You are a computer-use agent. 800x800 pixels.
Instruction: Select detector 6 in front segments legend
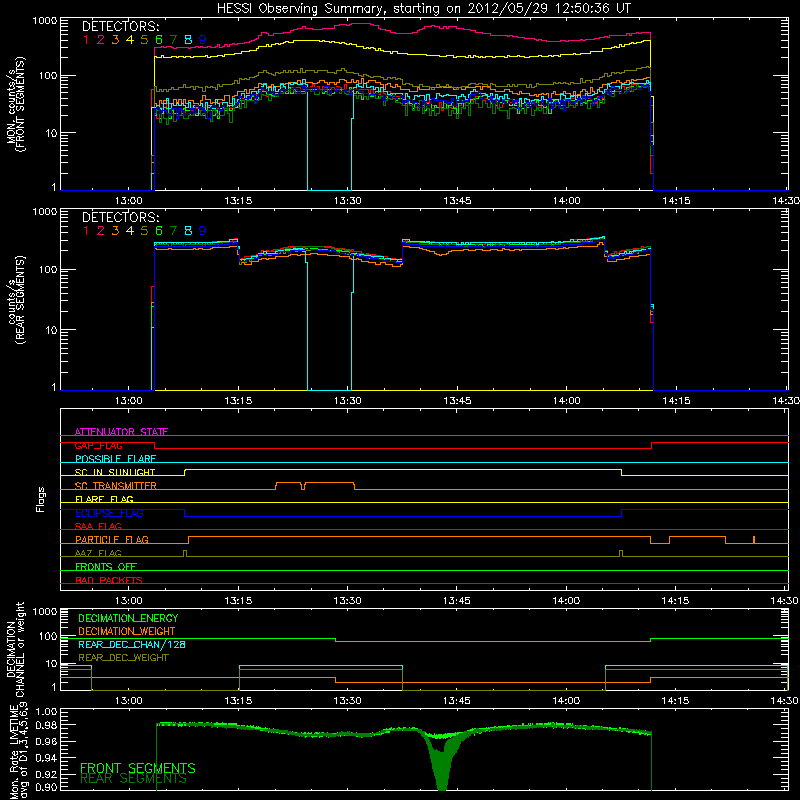tap(159, 40)
